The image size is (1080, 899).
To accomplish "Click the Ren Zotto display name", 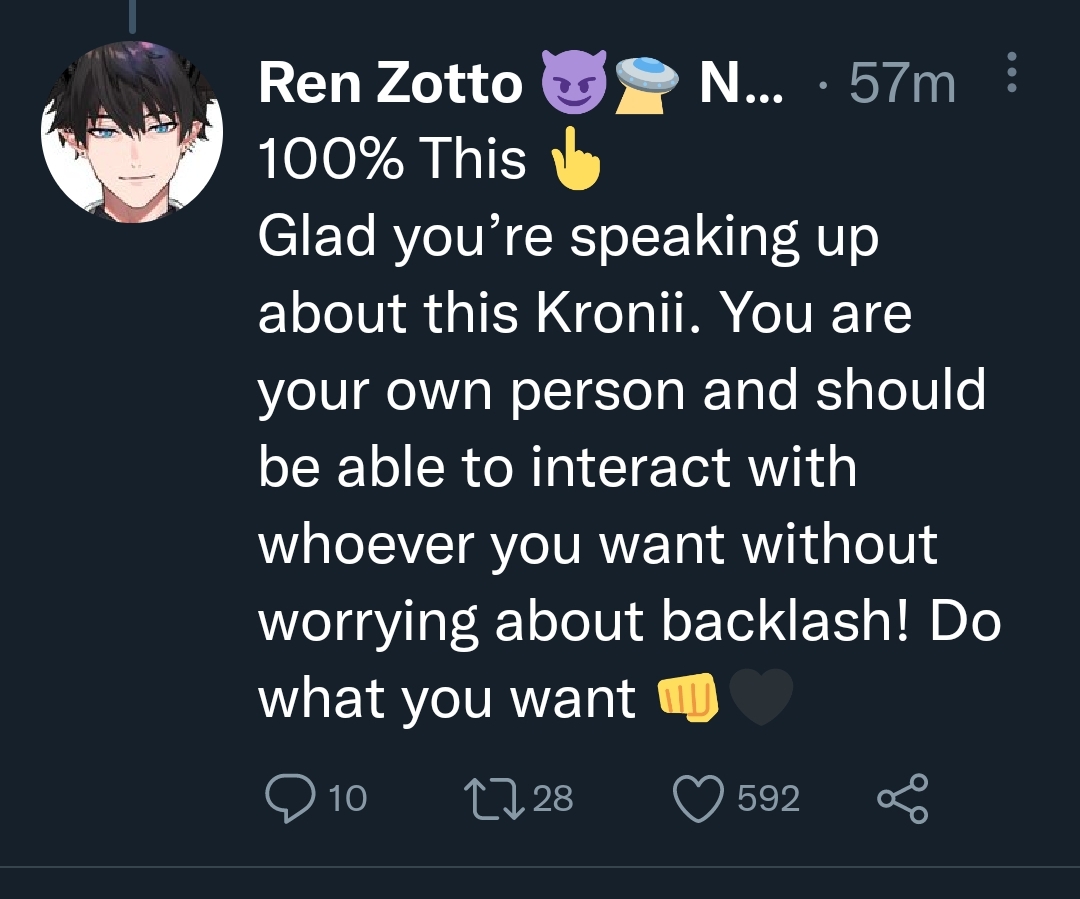I will 390,83.
